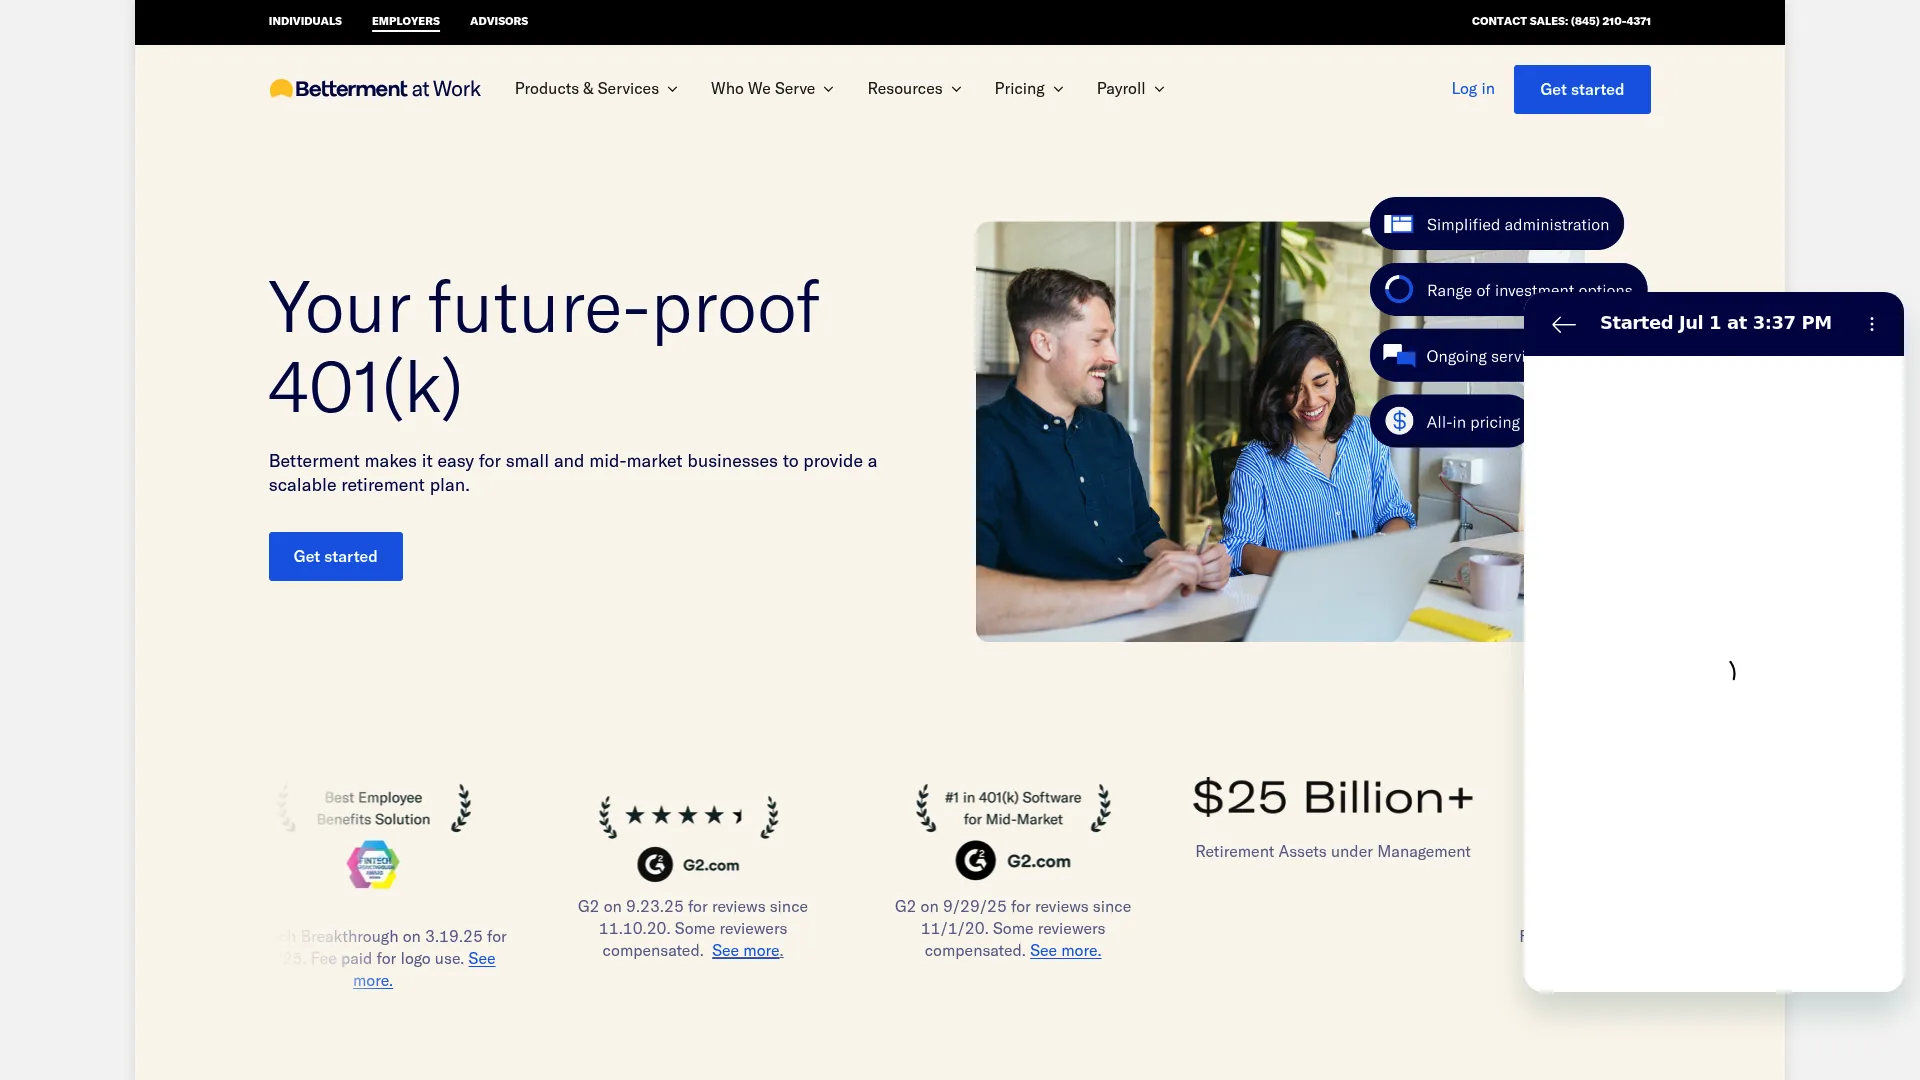Image resolution: width=1920 pixels, height=1080 pixels.
Task: Click the All-in pricing pill label
Action: (x=1473, y=422)
